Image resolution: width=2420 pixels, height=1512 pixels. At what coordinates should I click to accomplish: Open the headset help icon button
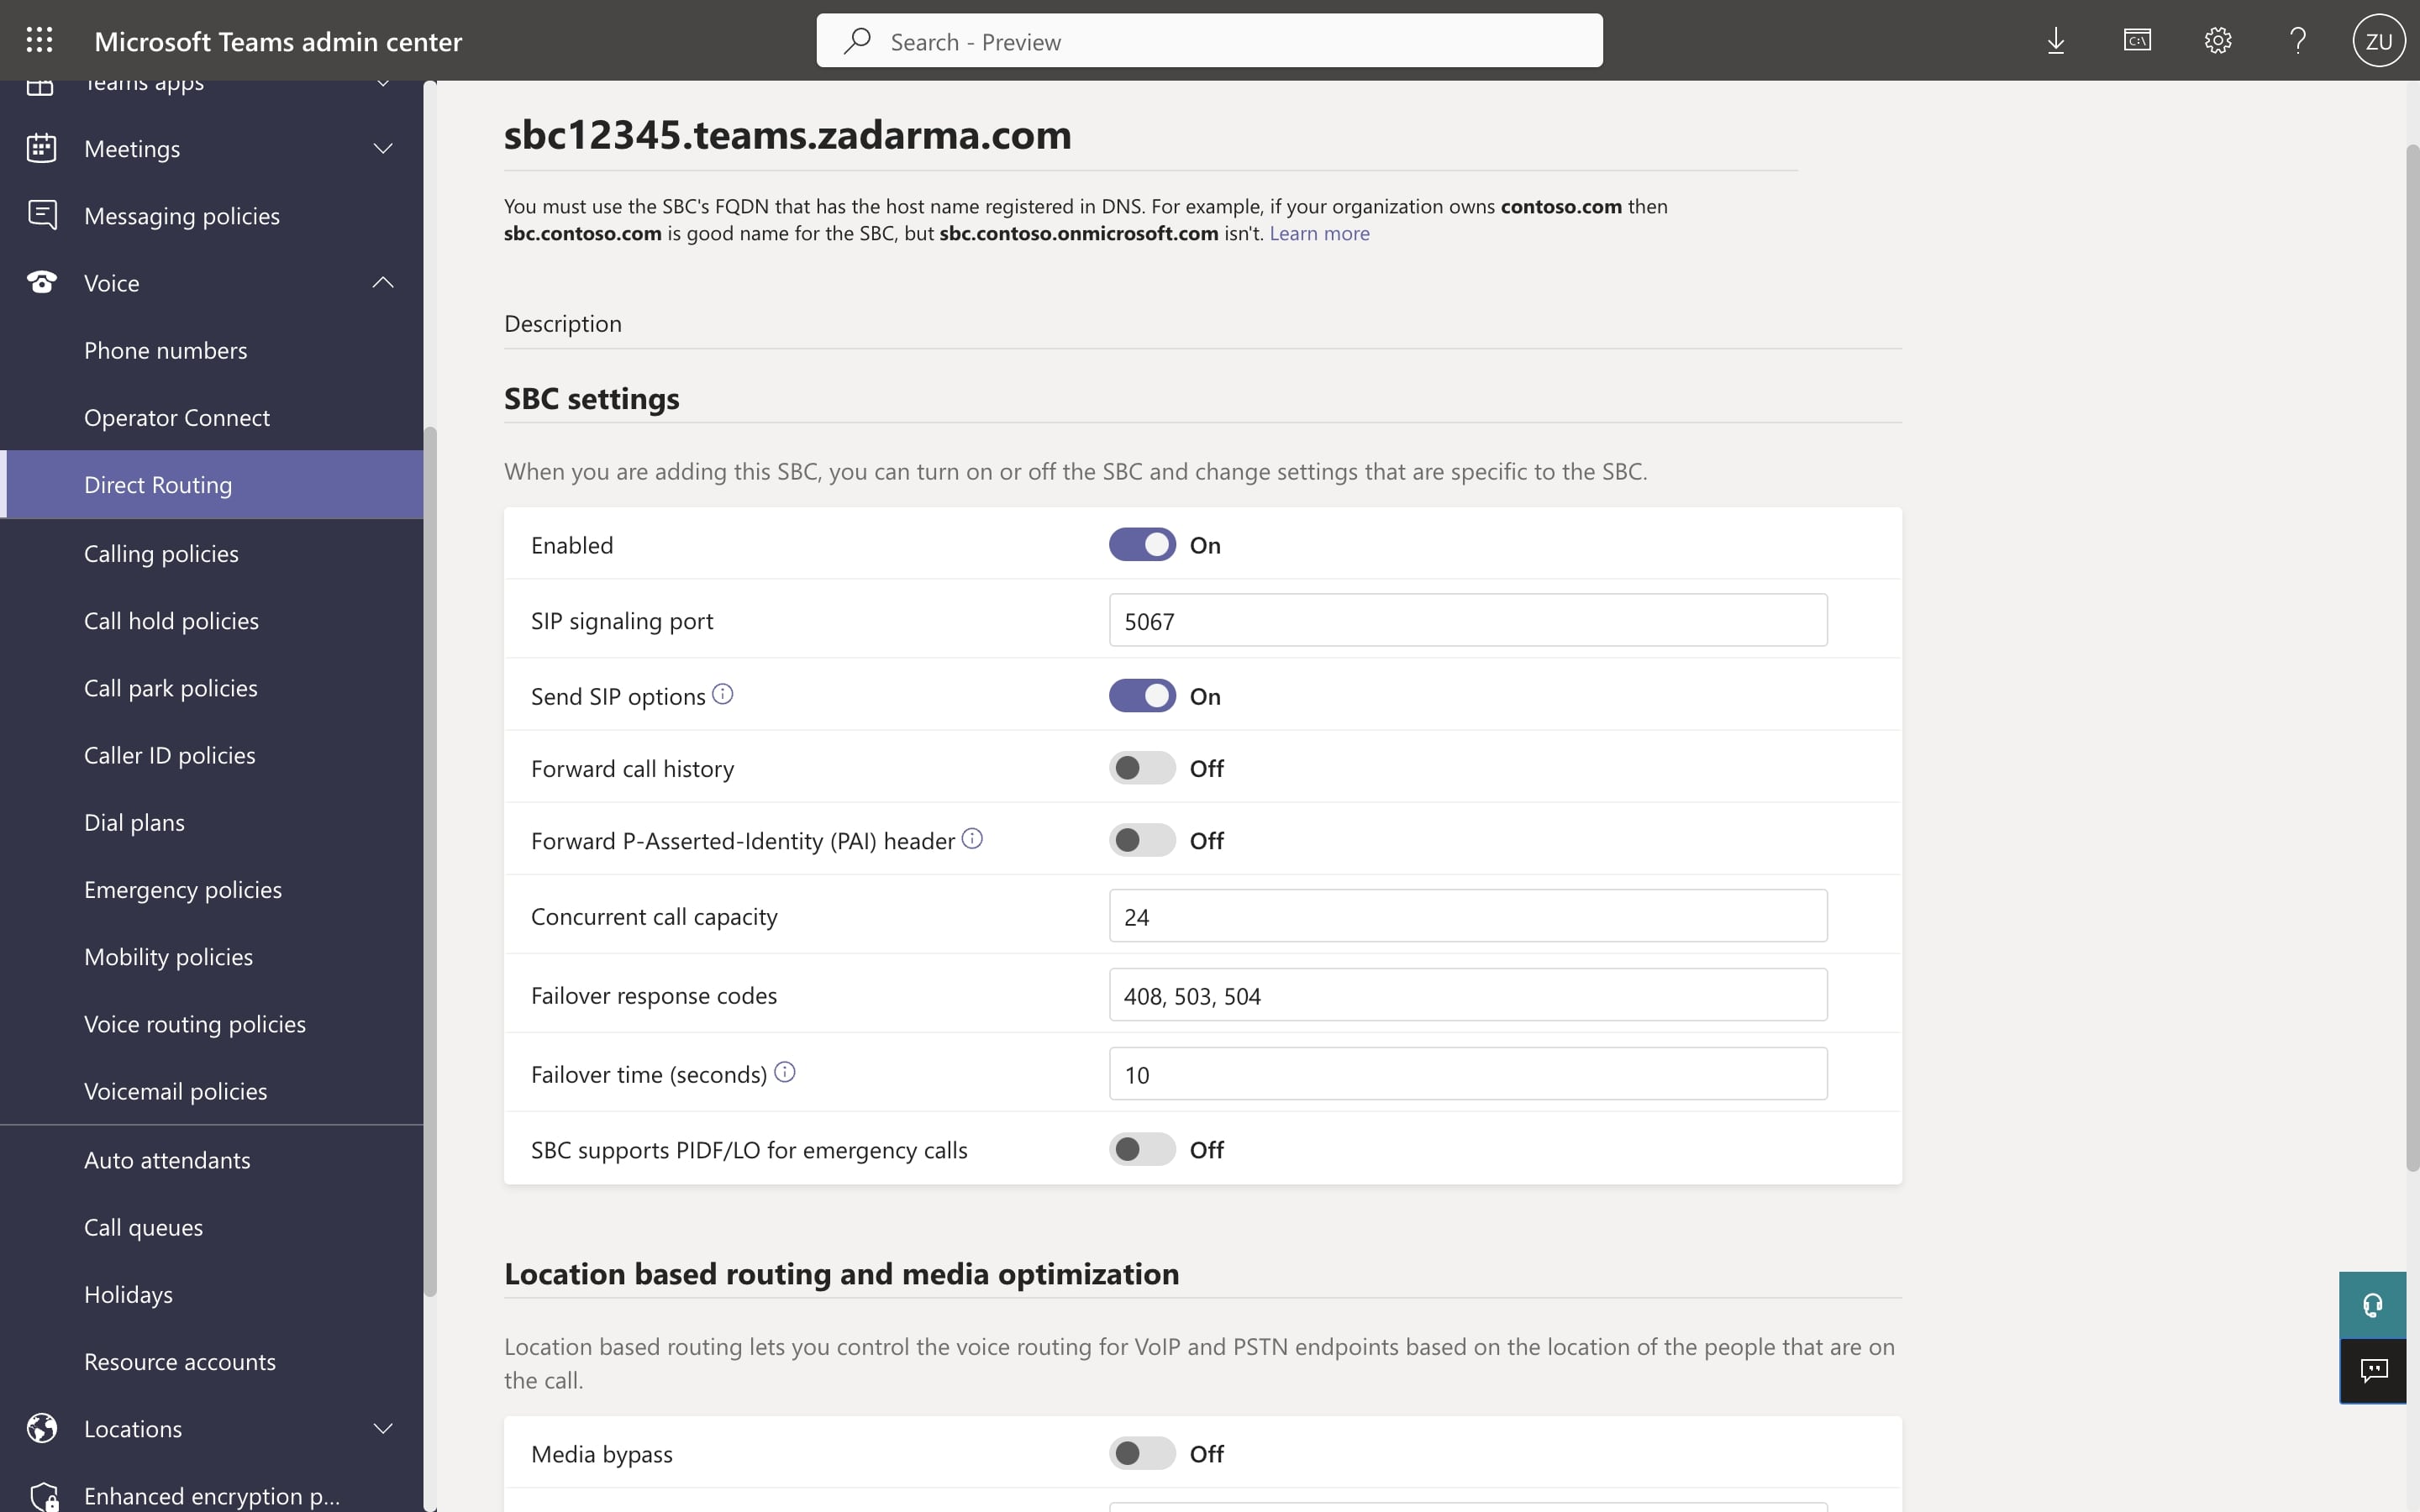tap(2372, 1305)
